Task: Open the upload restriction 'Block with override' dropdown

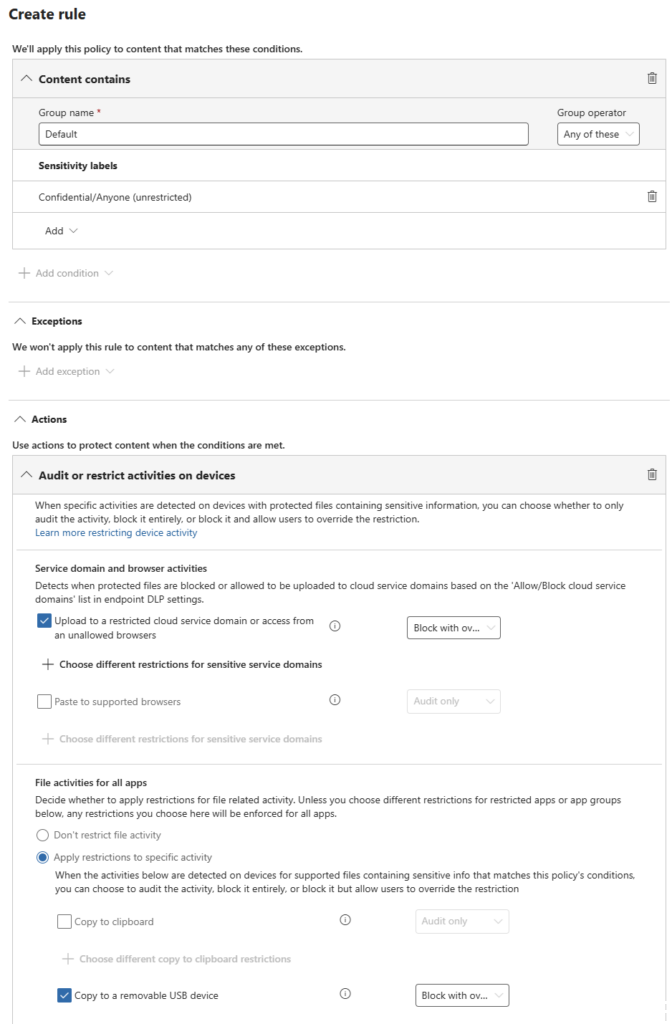Action: coord(453,628)
